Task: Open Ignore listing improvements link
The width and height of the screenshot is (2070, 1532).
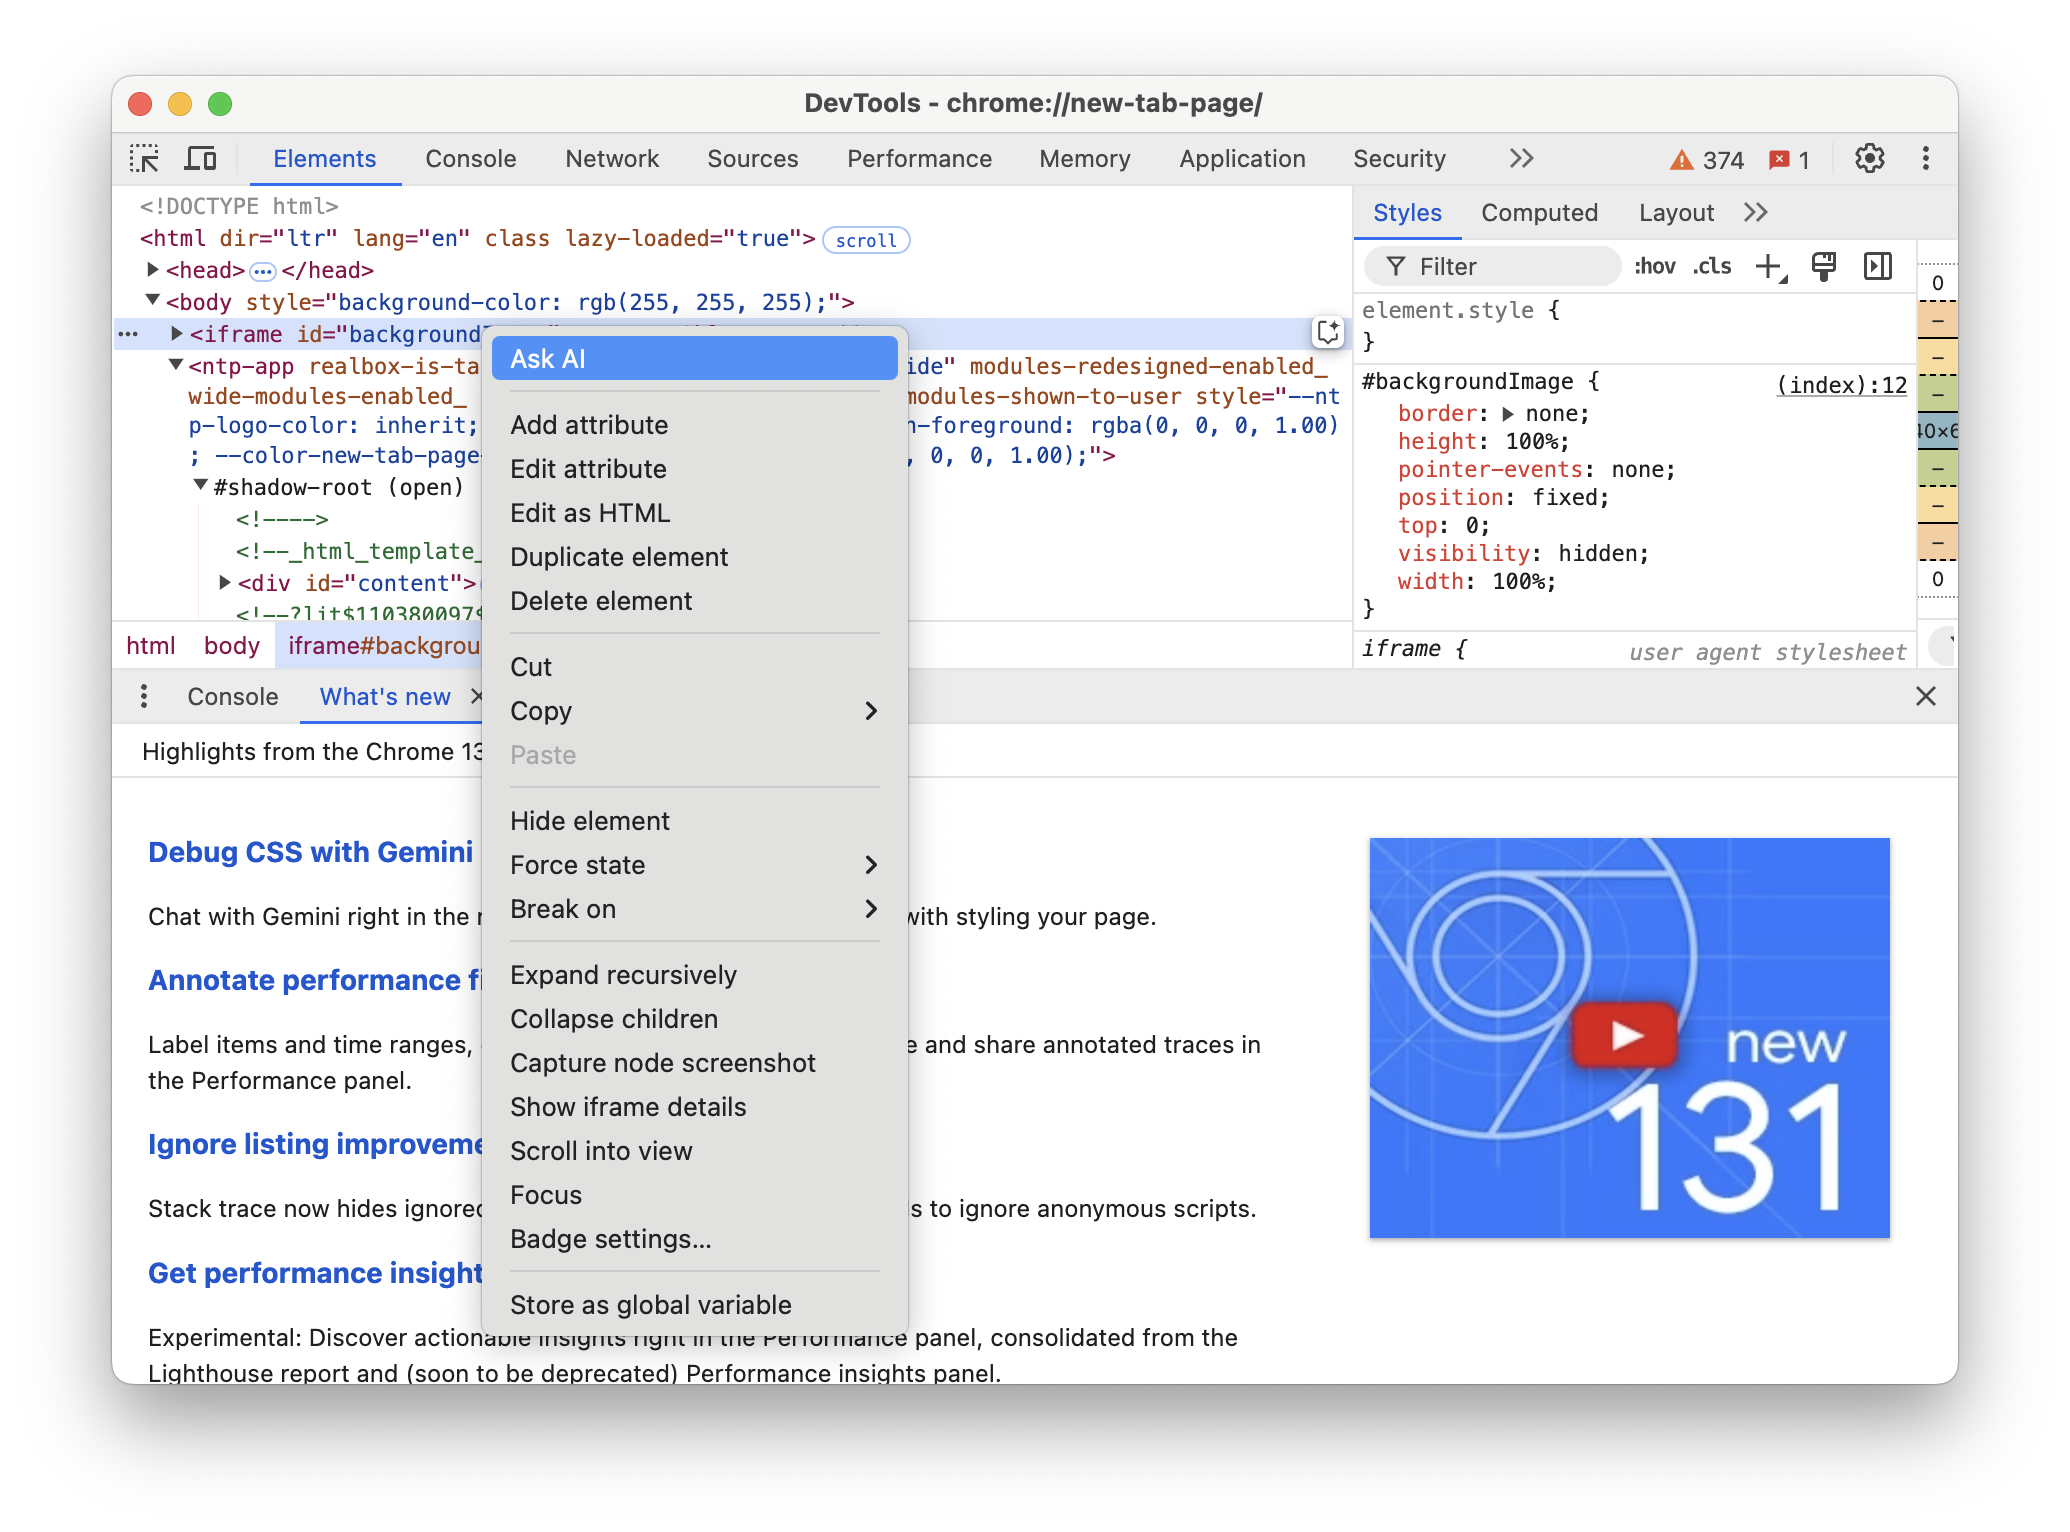Action: 315,1144
